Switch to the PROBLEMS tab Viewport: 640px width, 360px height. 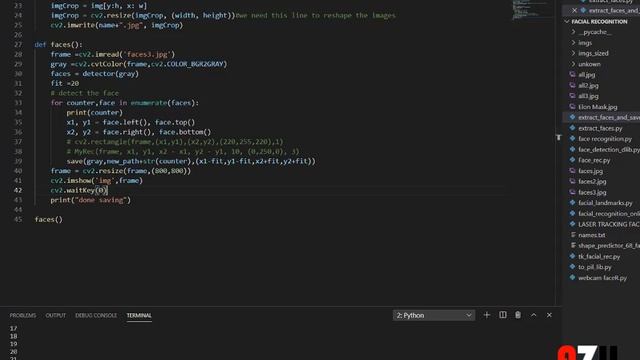pyautogui.click(x=23, y=316)
